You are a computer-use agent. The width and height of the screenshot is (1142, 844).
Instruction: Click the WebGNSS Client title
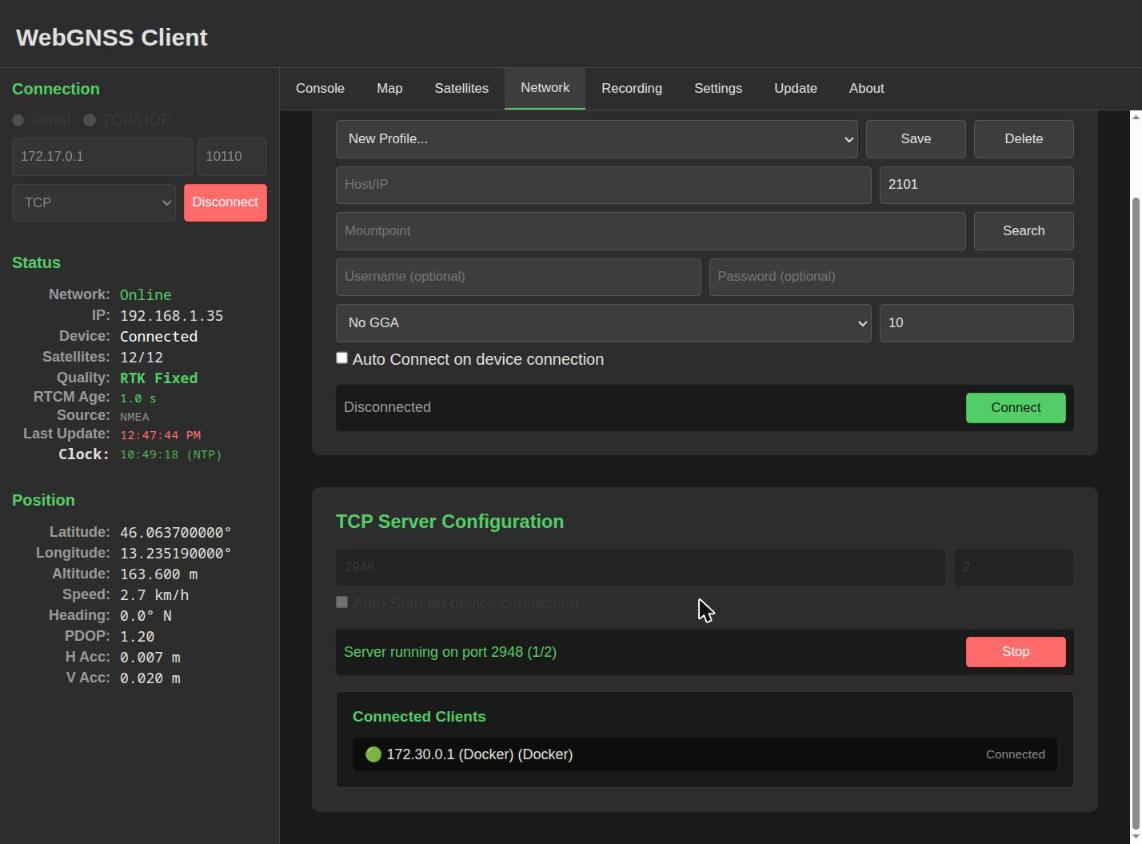pyautogui.click(x=111, y=37)
